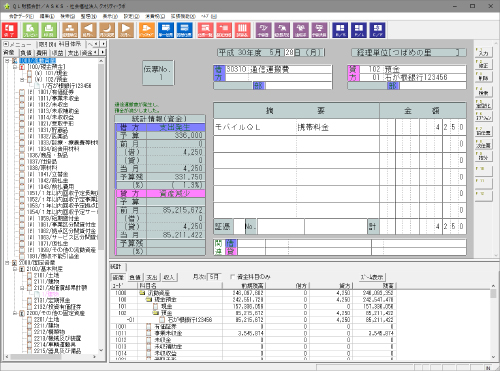Screen dimensions: 500x371
Task: Click the F9 function button
Action: [483, 157]
